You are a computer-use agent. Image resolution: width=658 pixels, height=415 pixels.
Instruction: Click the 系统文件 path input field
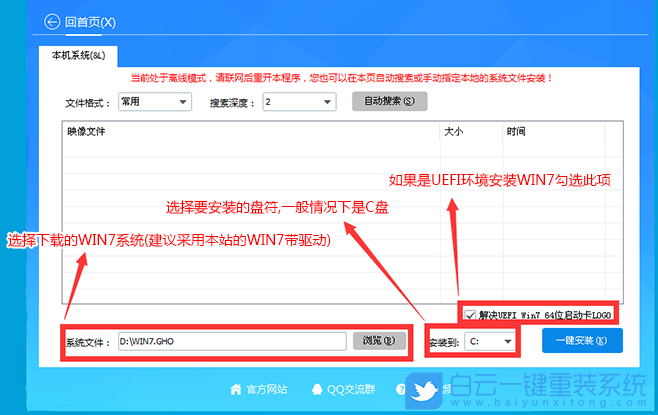(x=232, y=341)
